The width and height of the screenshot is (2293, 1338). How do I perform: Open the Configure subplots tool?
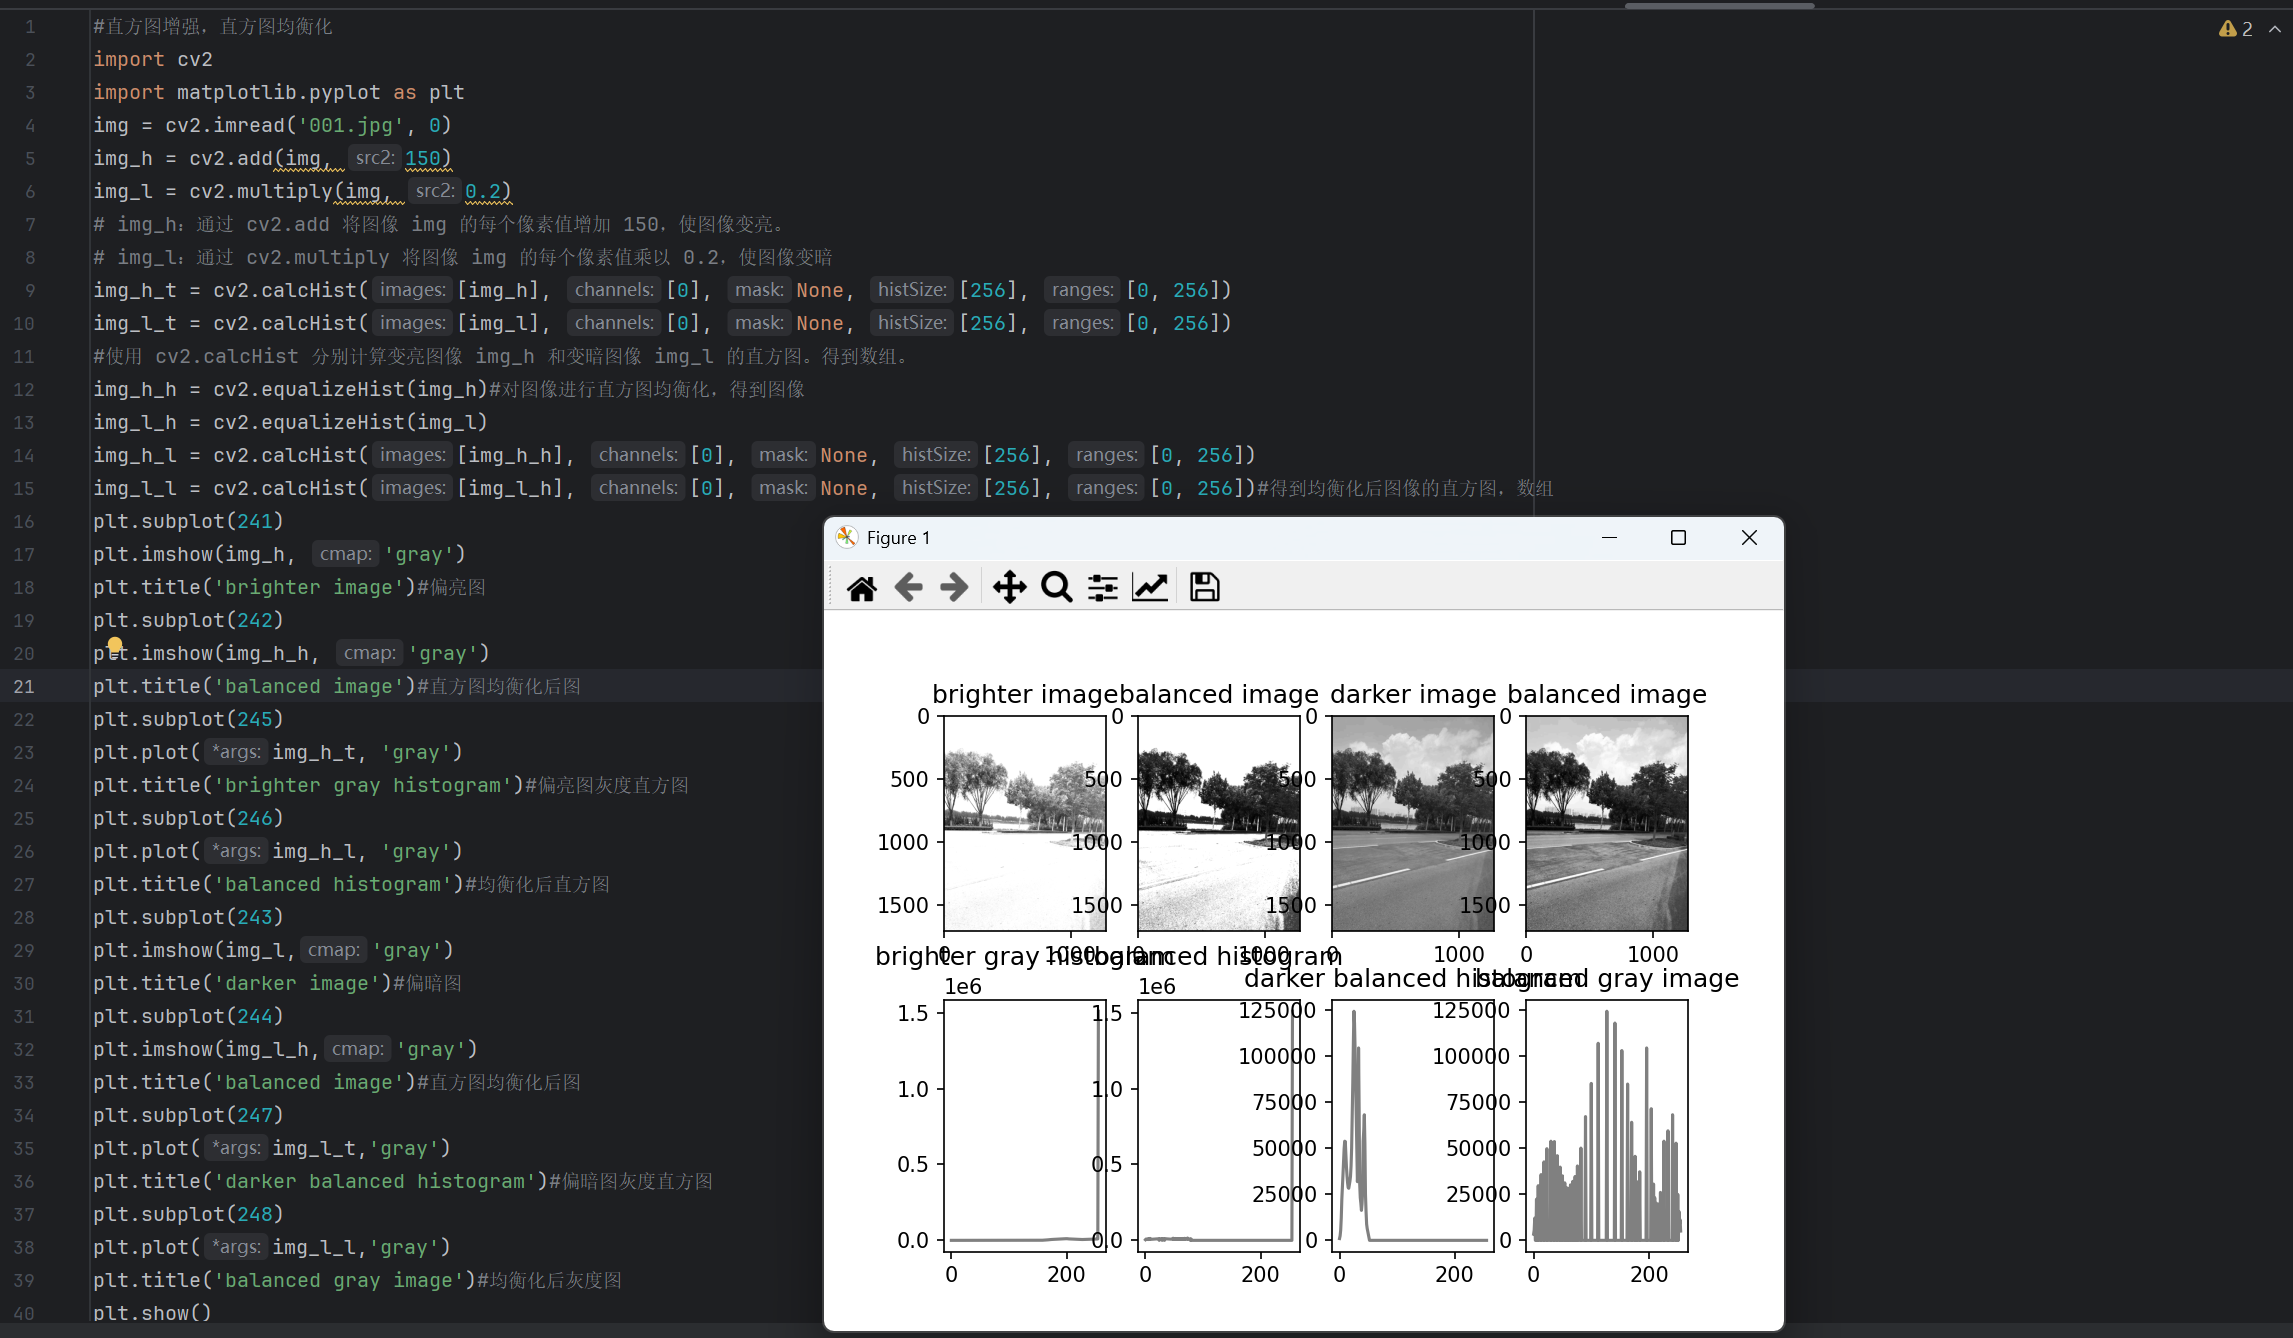coord(1102,588)
